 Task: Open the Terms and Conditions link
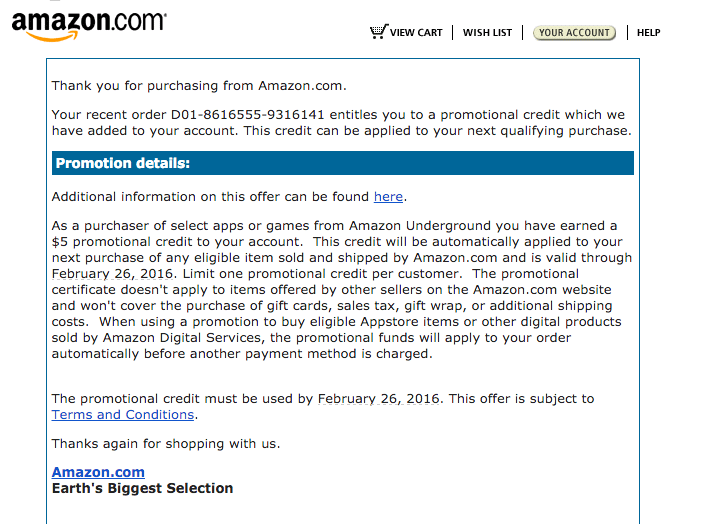[123, 414]
